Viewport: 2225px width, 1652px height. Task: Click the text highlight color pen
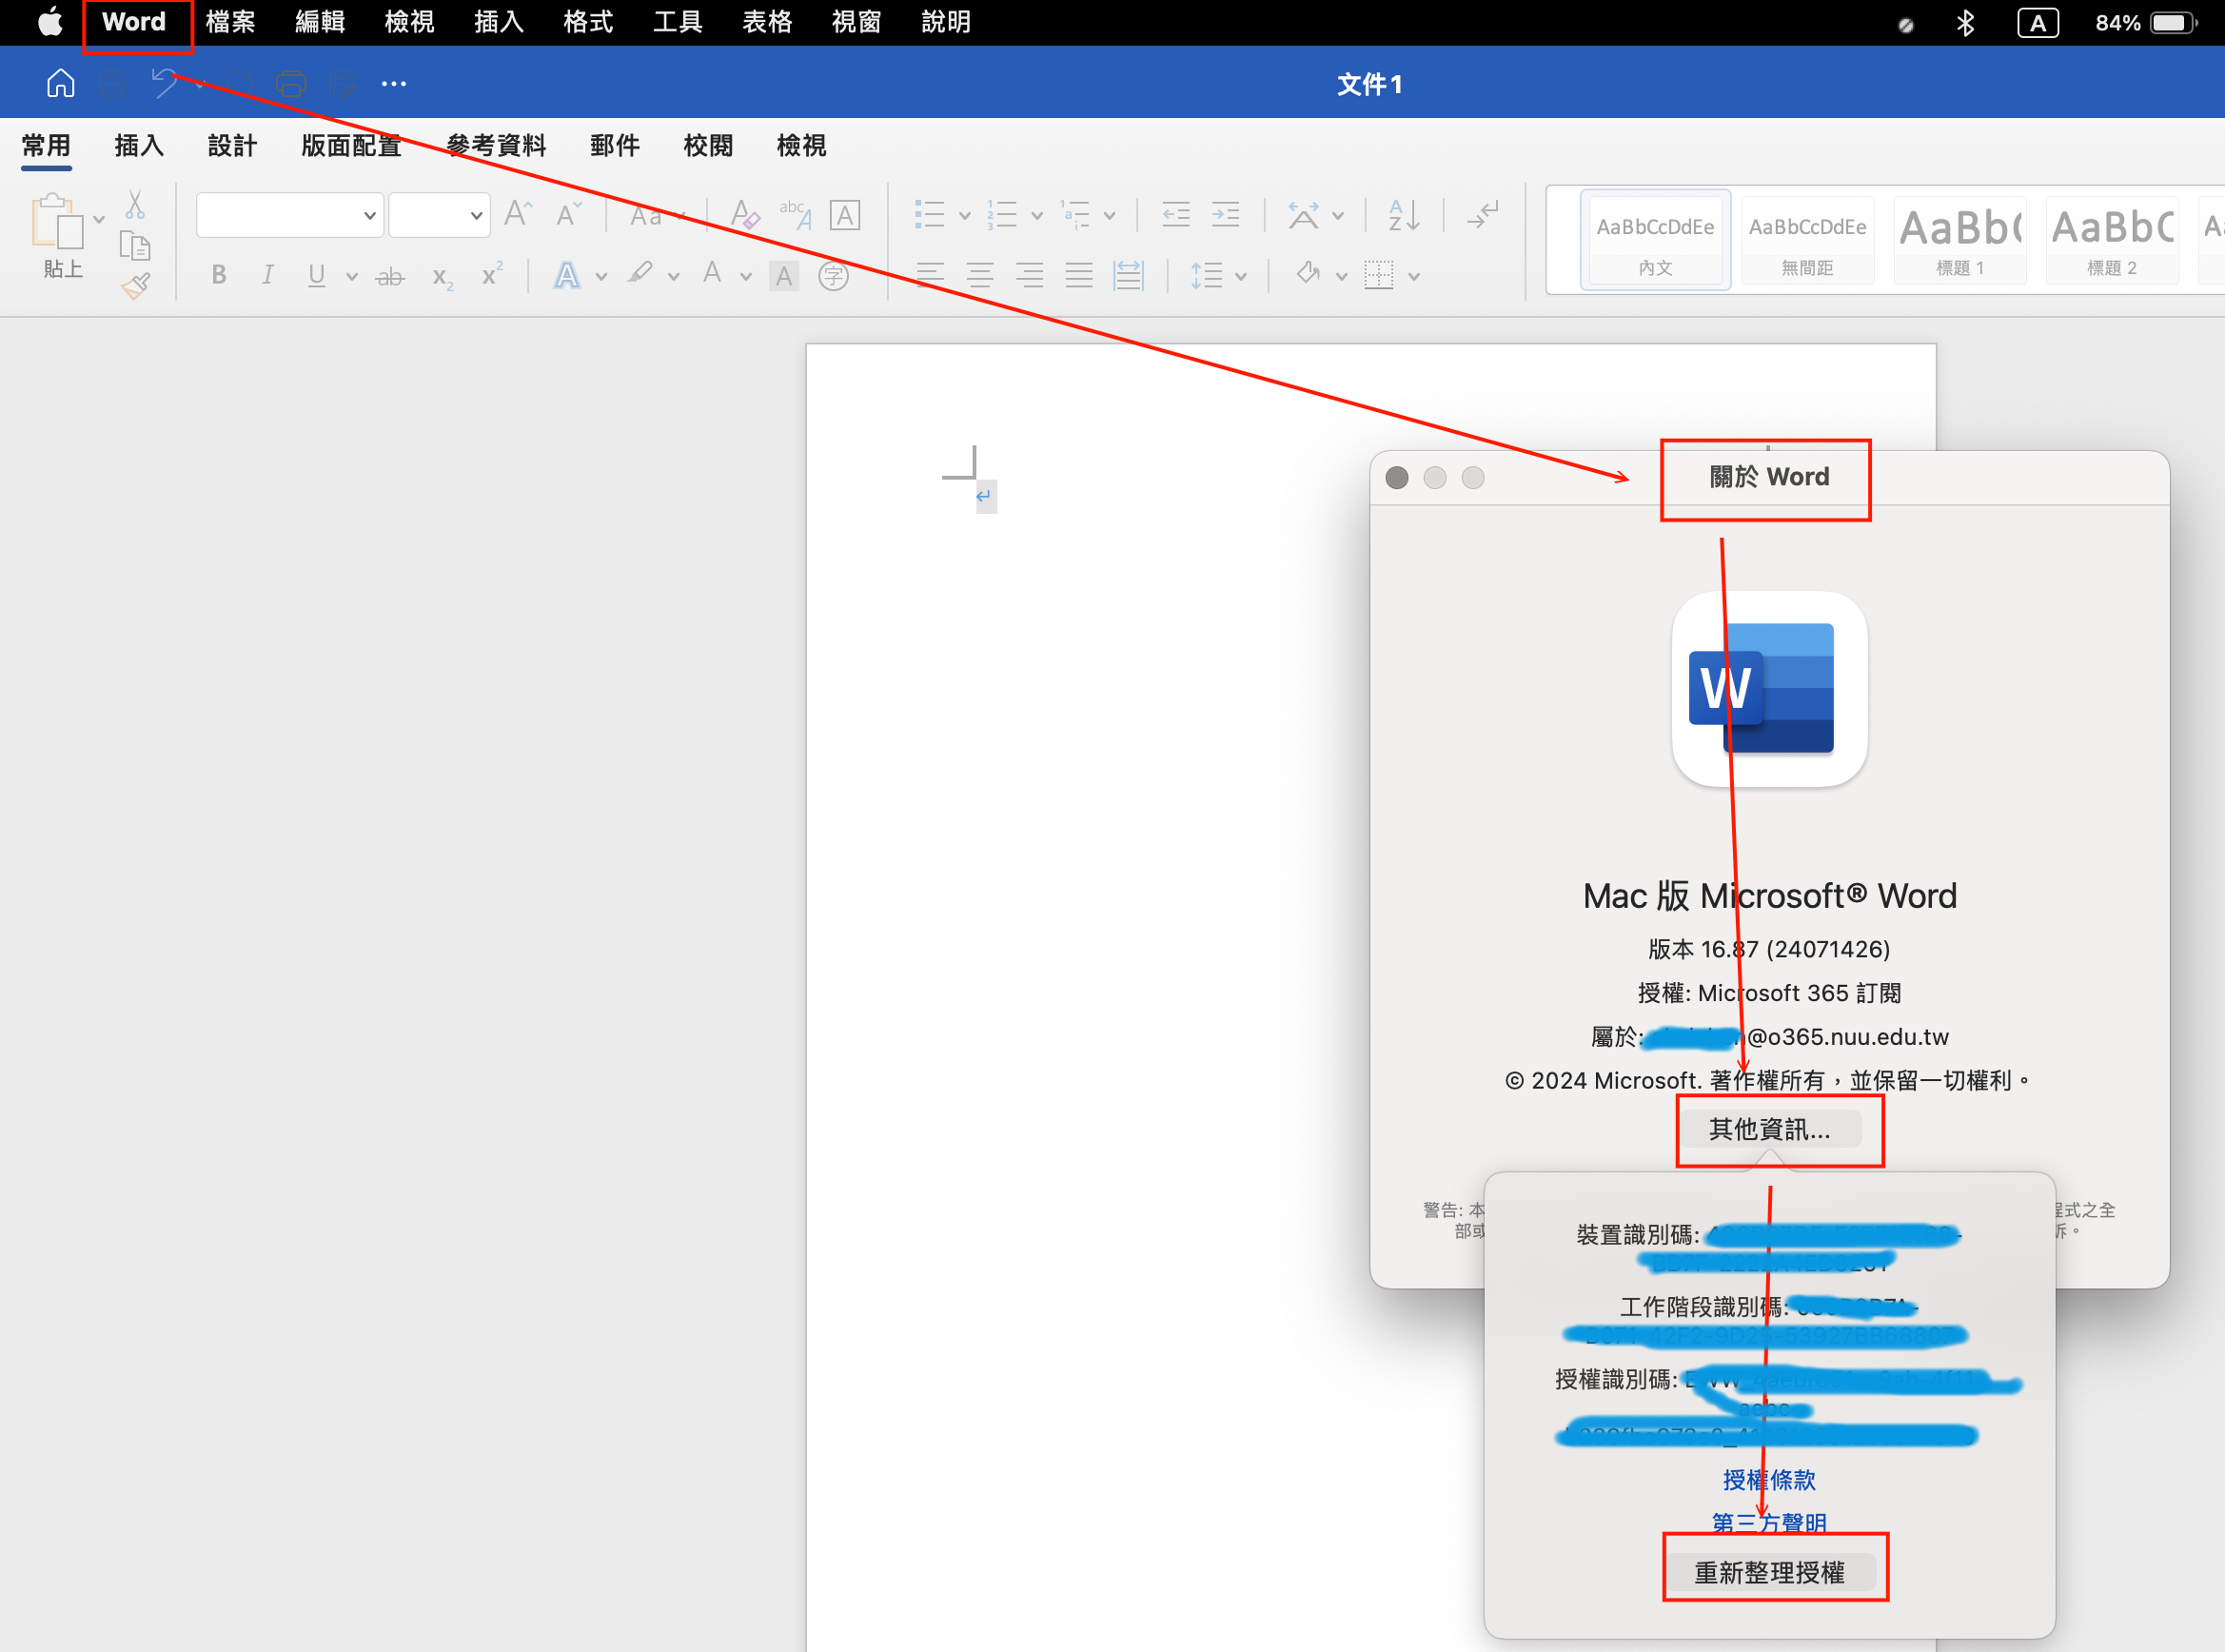(640, 274)
